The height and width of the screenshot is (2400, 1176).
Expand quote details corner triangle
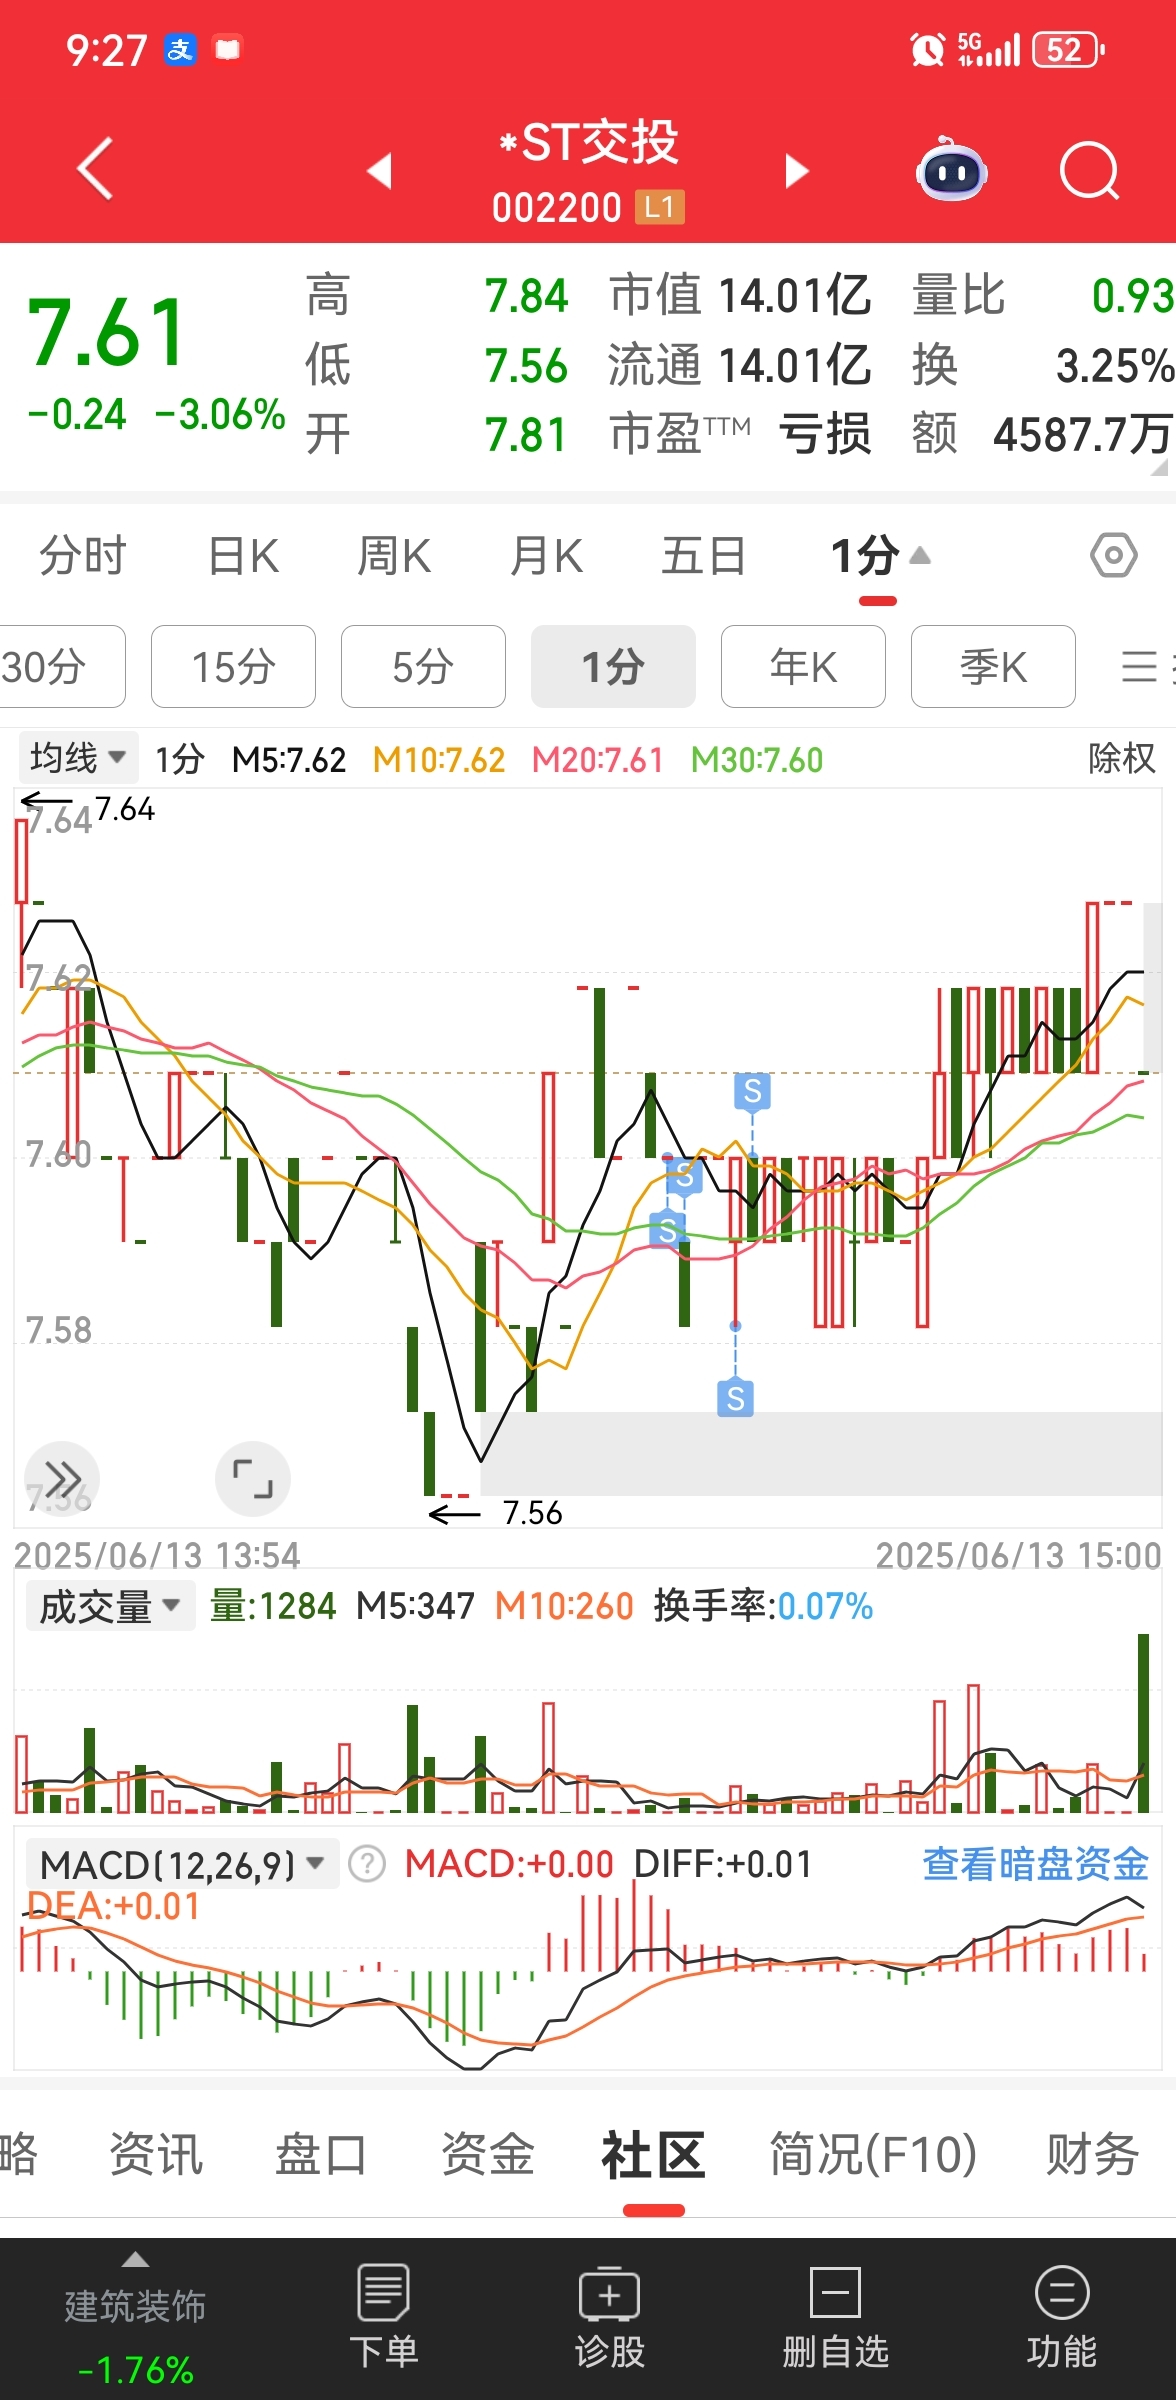tap(1159, 467)
